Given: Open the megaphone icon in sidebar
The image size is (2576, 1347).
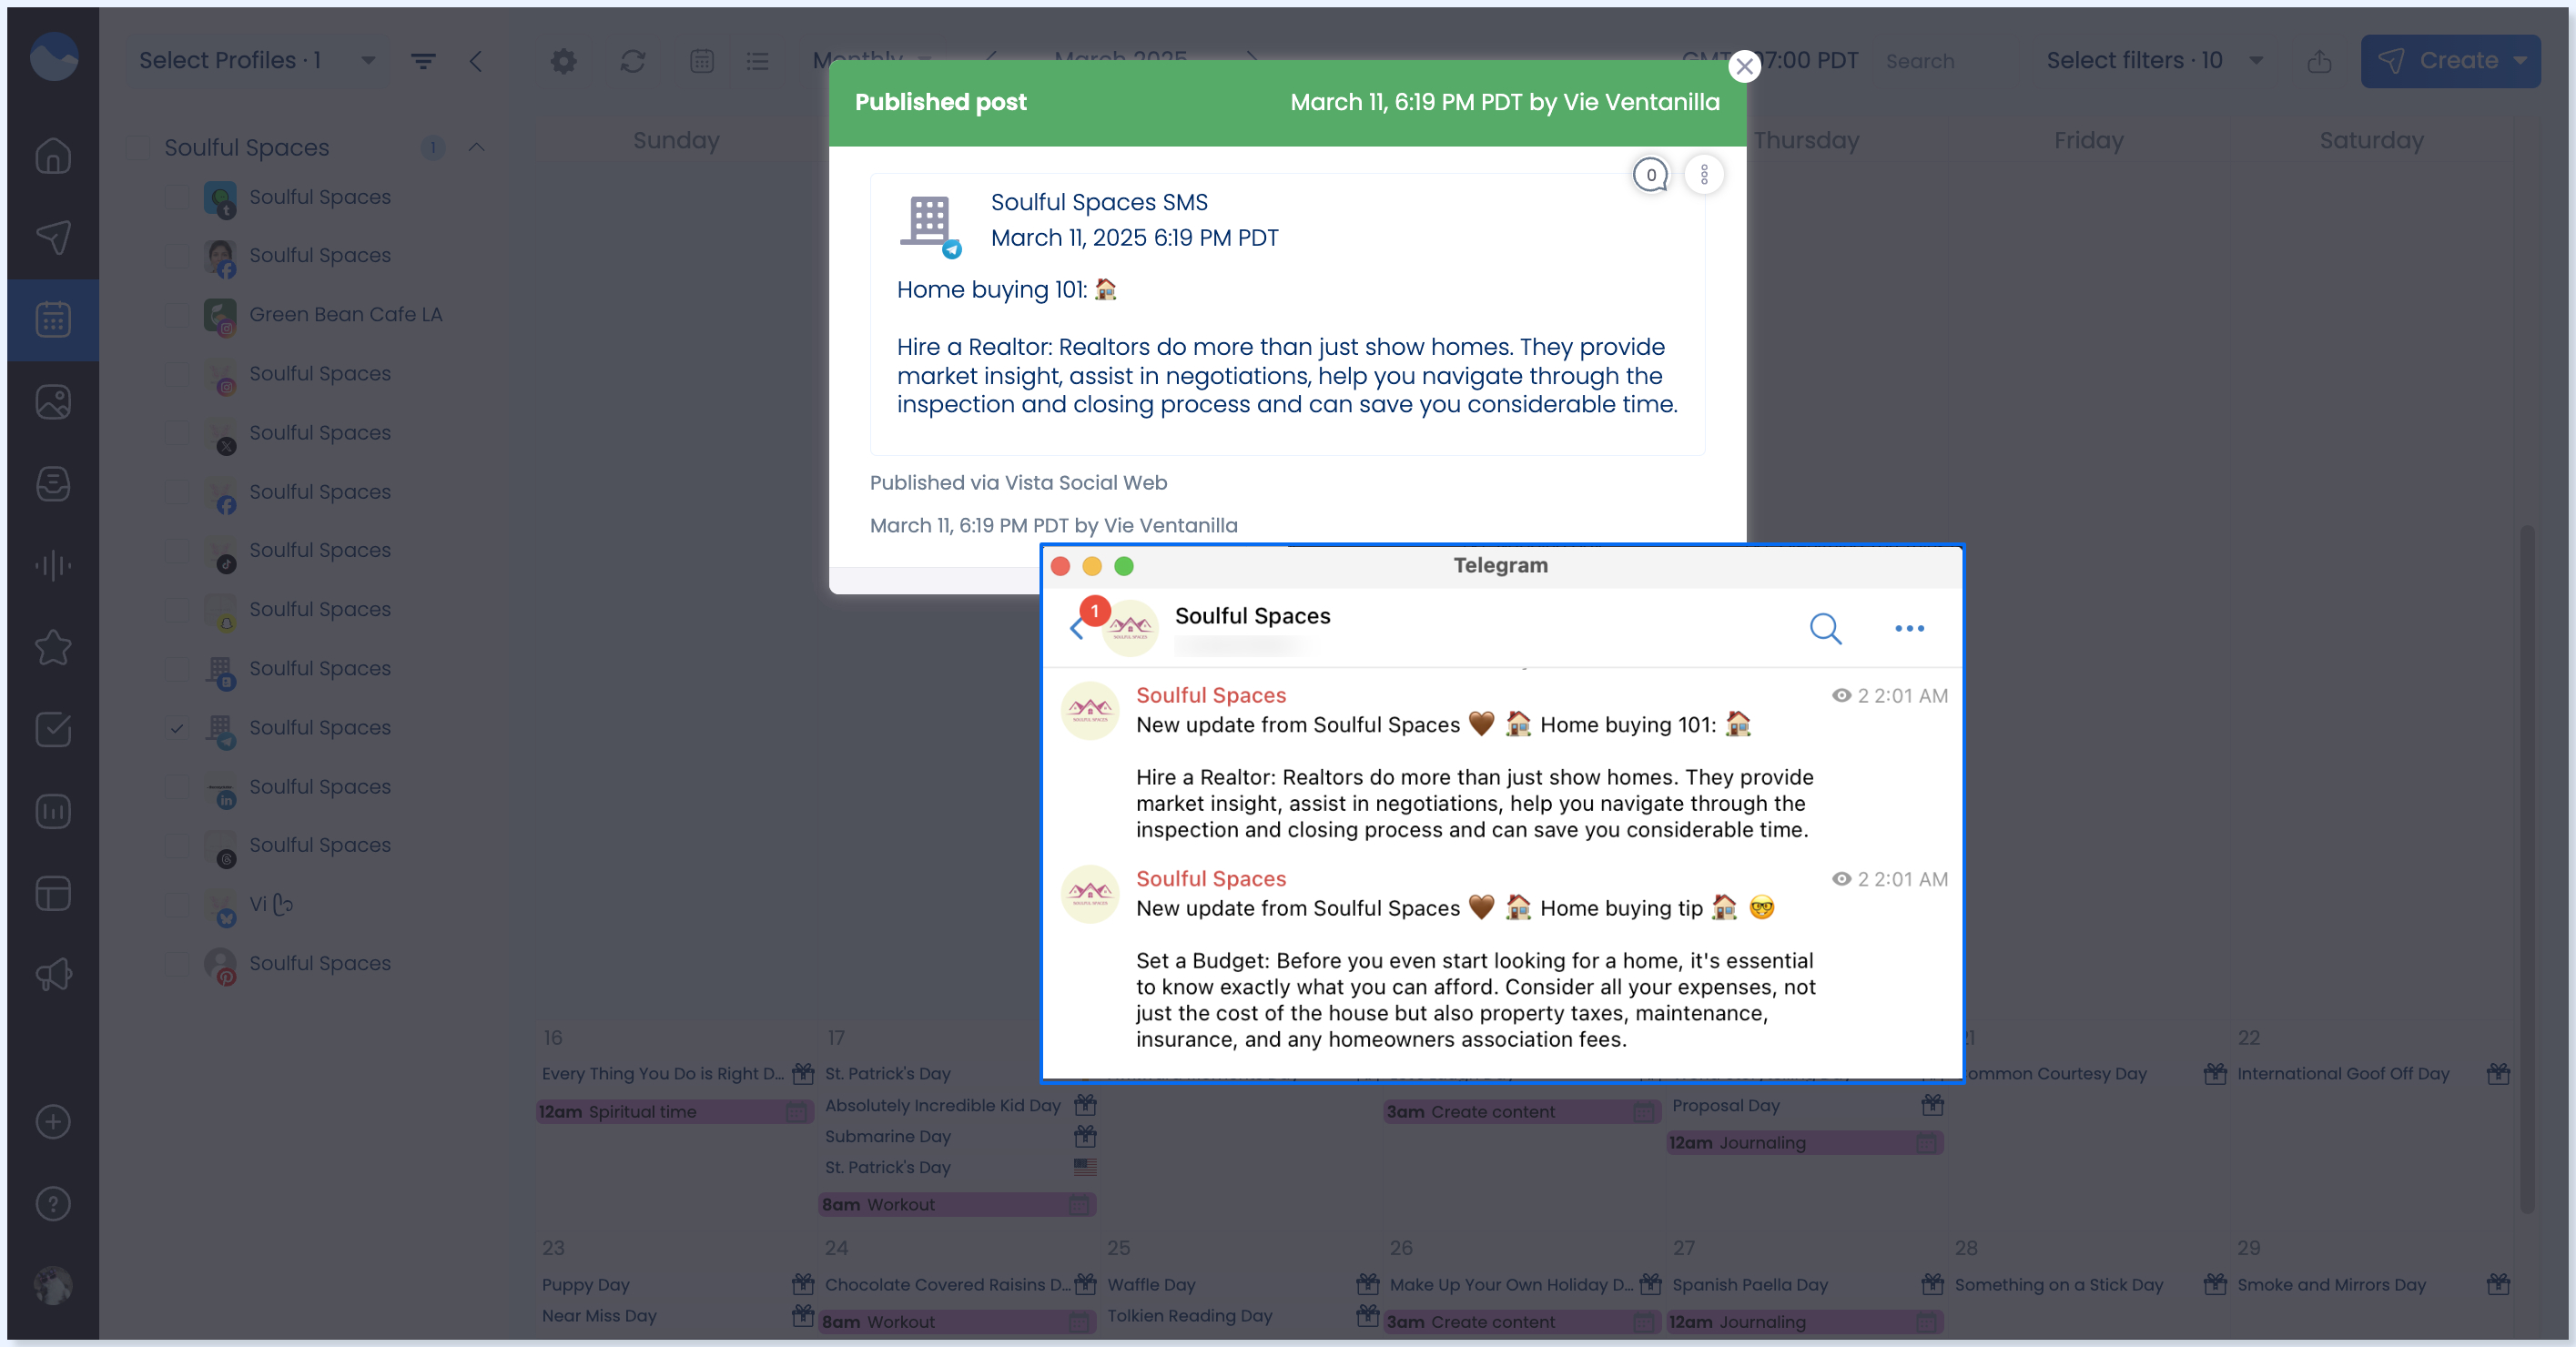Looking at the screenshot, I should (53, 974).
